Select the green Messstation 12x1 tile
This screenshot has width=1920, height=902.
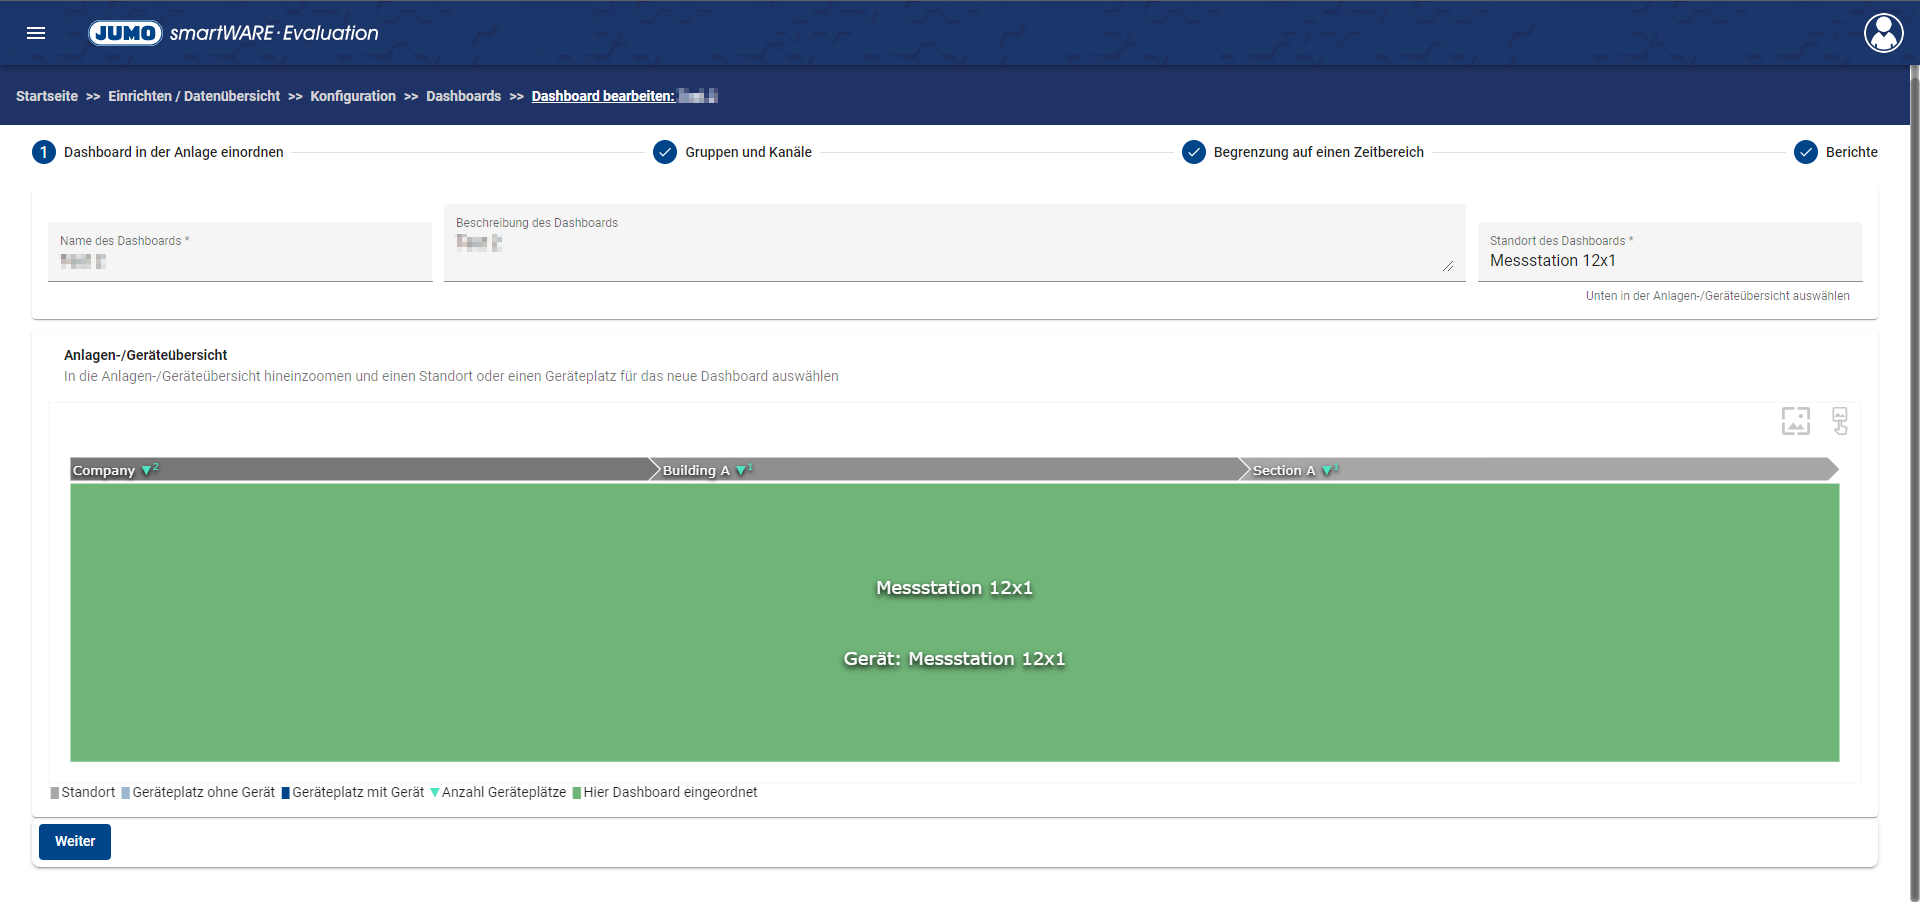[x=954, y=622]
